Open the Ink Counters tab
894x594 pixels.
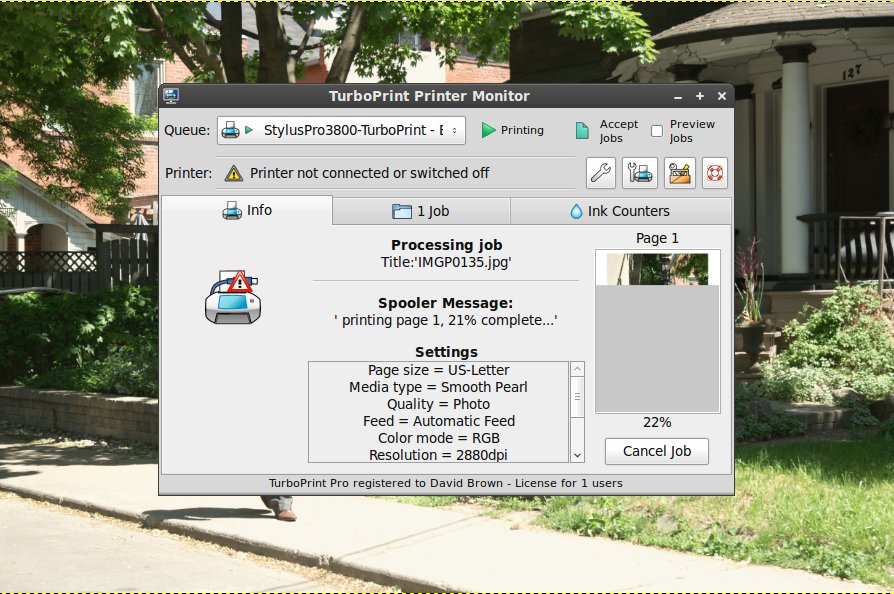tap(620, 211)
